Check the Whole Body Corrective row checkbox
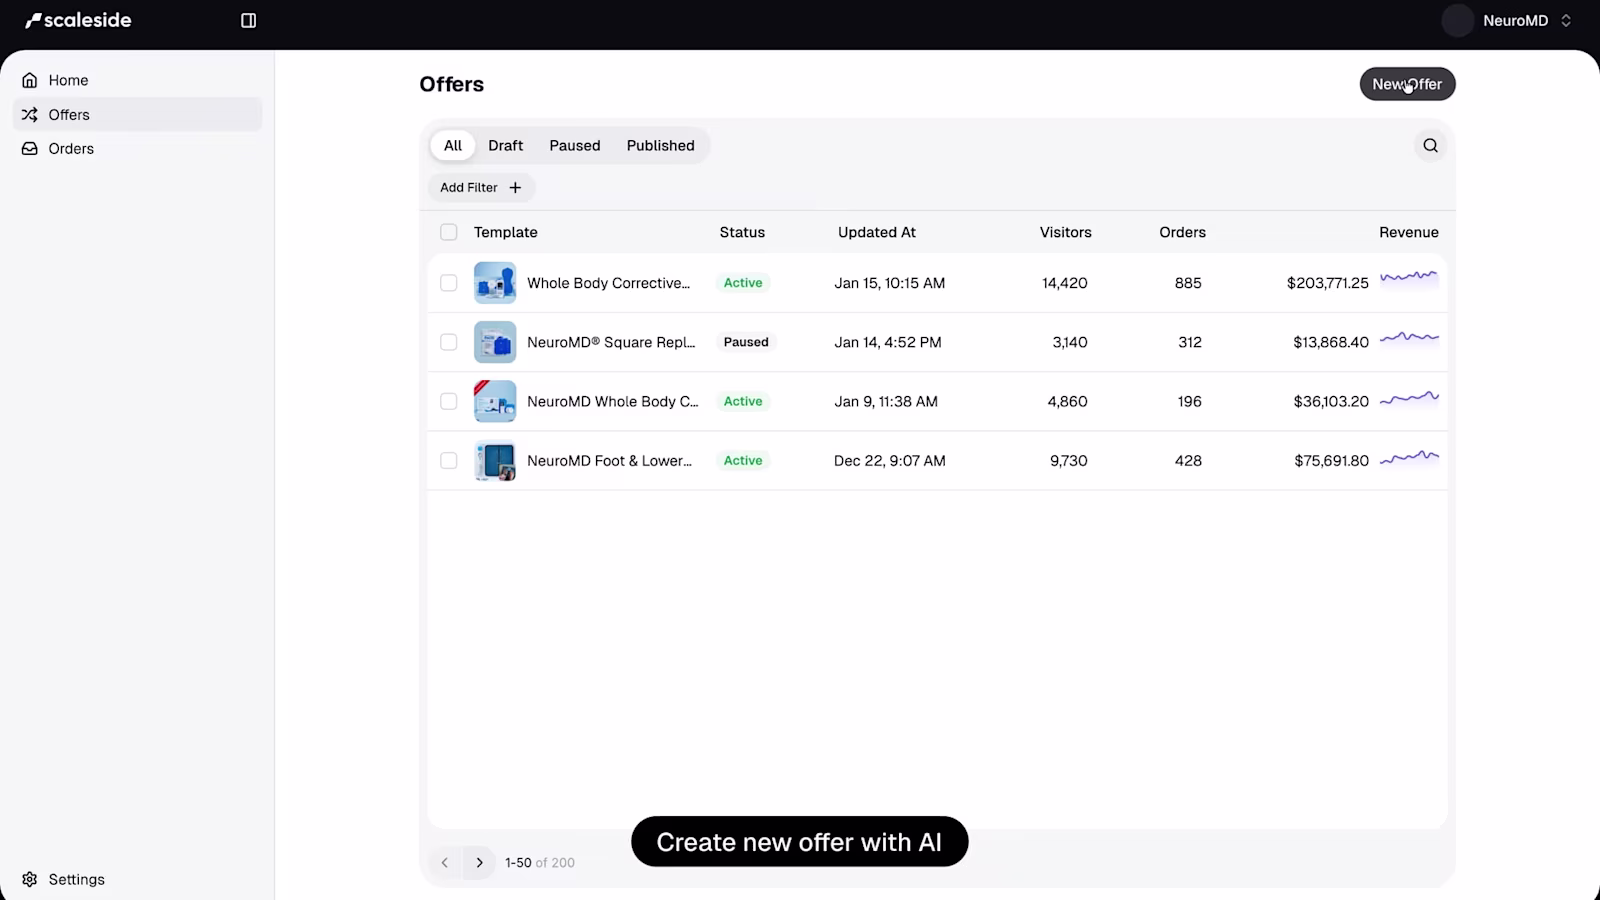Viewport: 1600px width, 900px height. point(449,283)
